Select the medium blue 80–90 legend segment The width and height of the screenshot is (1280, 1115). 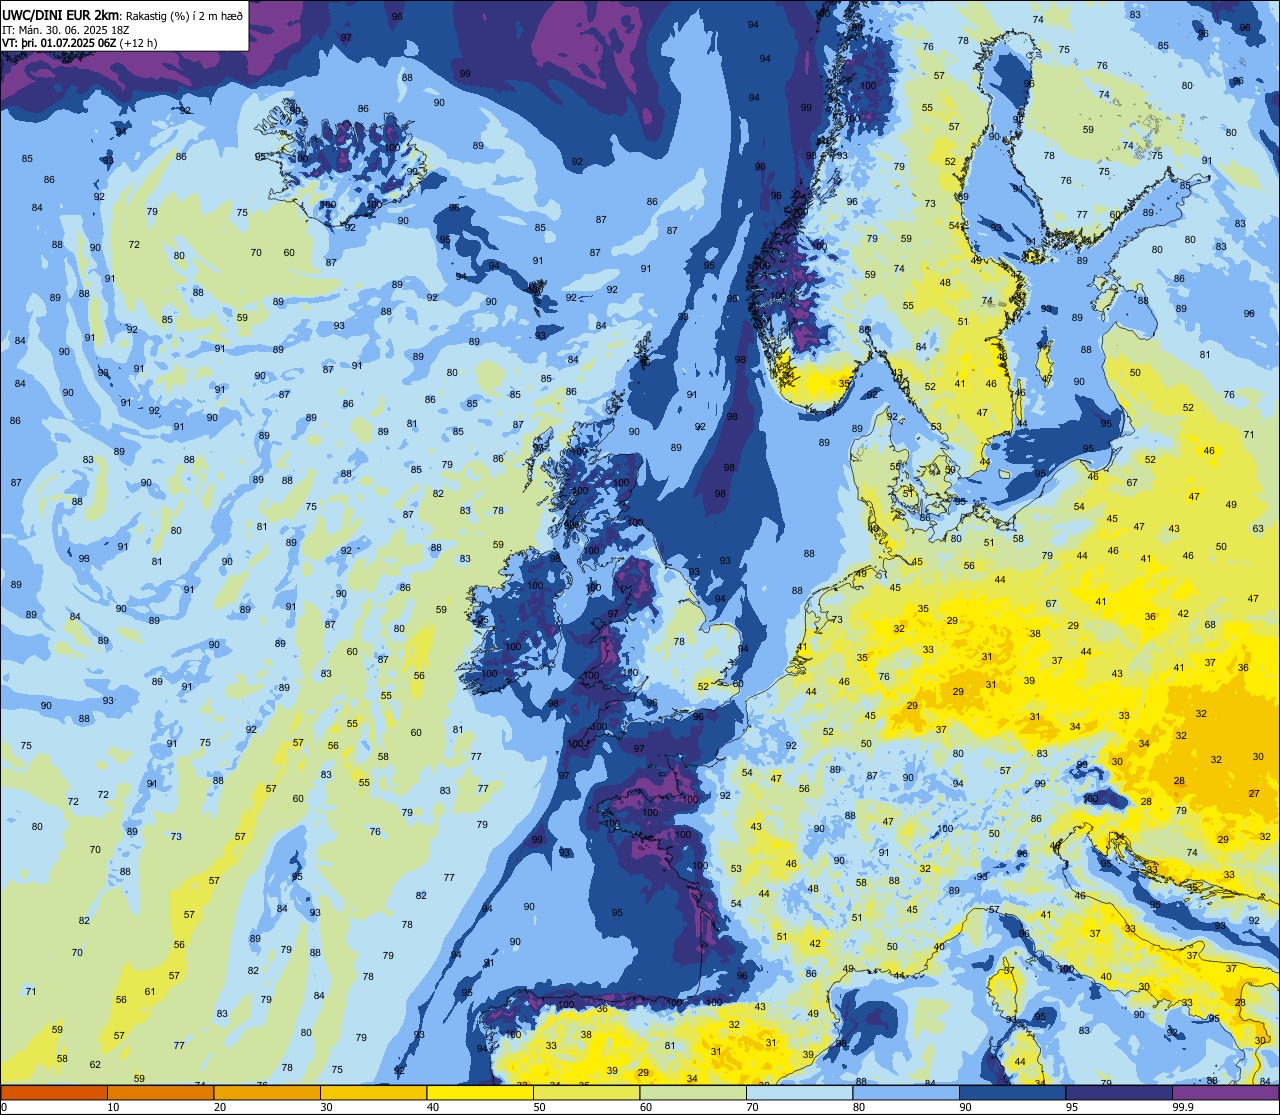click(x=906, y=1092)
